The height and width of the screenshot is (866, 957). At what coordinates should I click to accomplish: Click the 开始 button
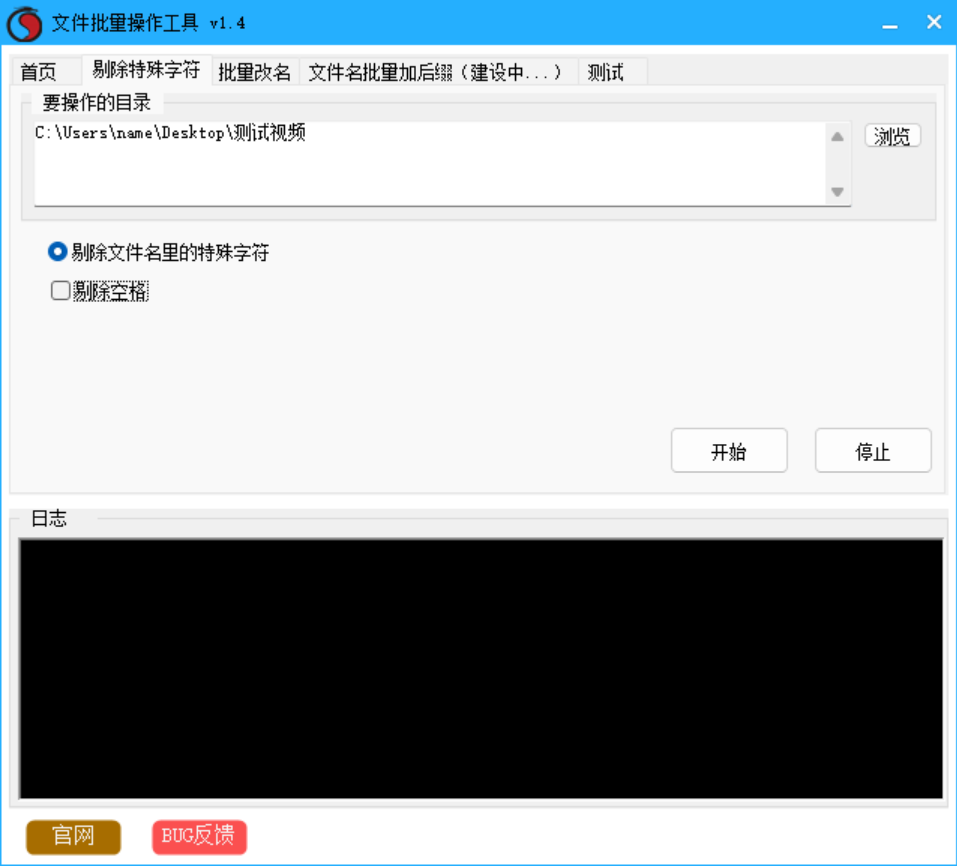tap(729, 450)
